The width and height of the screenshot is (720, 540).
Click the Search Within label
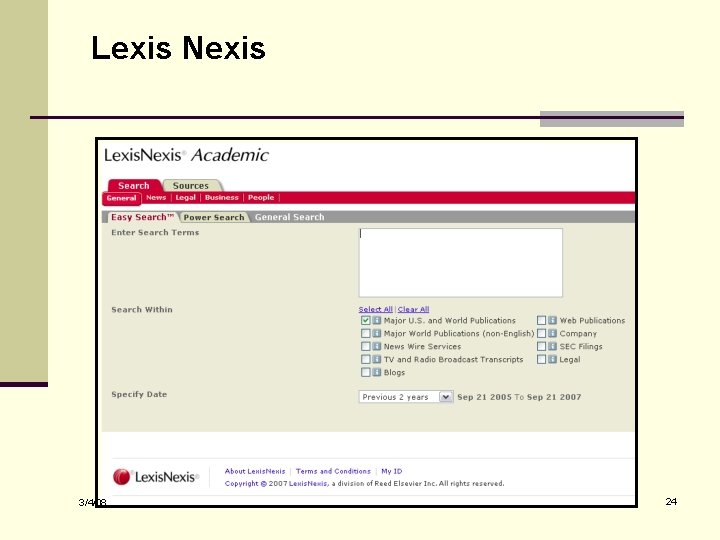tap(142, 309)
